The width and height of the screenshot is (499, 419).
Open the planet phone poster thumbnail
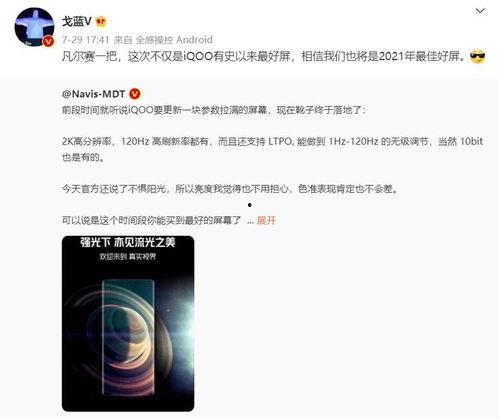(128, 323)
